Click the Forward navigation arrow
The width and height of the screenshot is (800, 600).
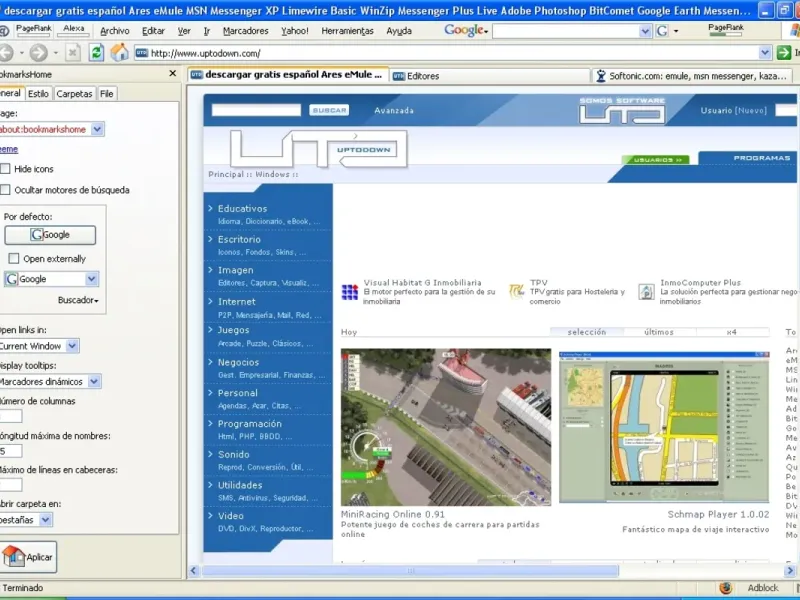[39, 52]
